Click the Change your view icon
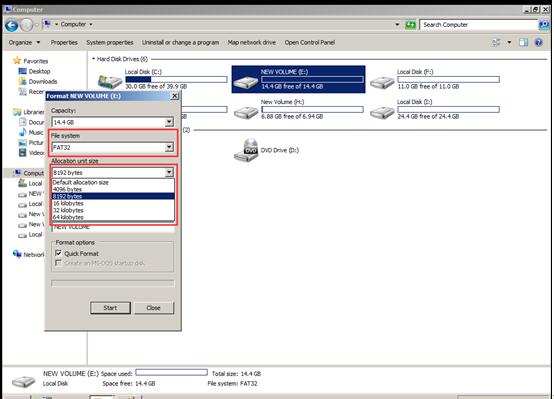Screen dimensions: 554x399 coord(496,43)
